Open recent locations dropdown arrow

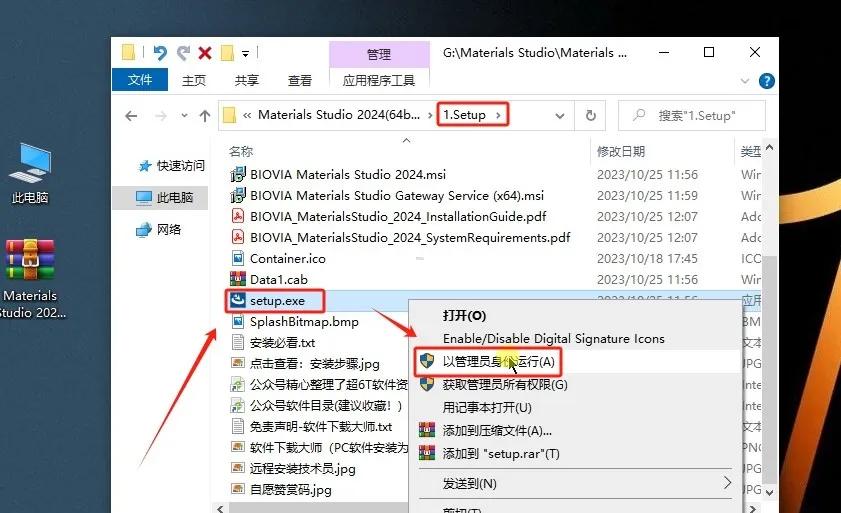(184, 115)
